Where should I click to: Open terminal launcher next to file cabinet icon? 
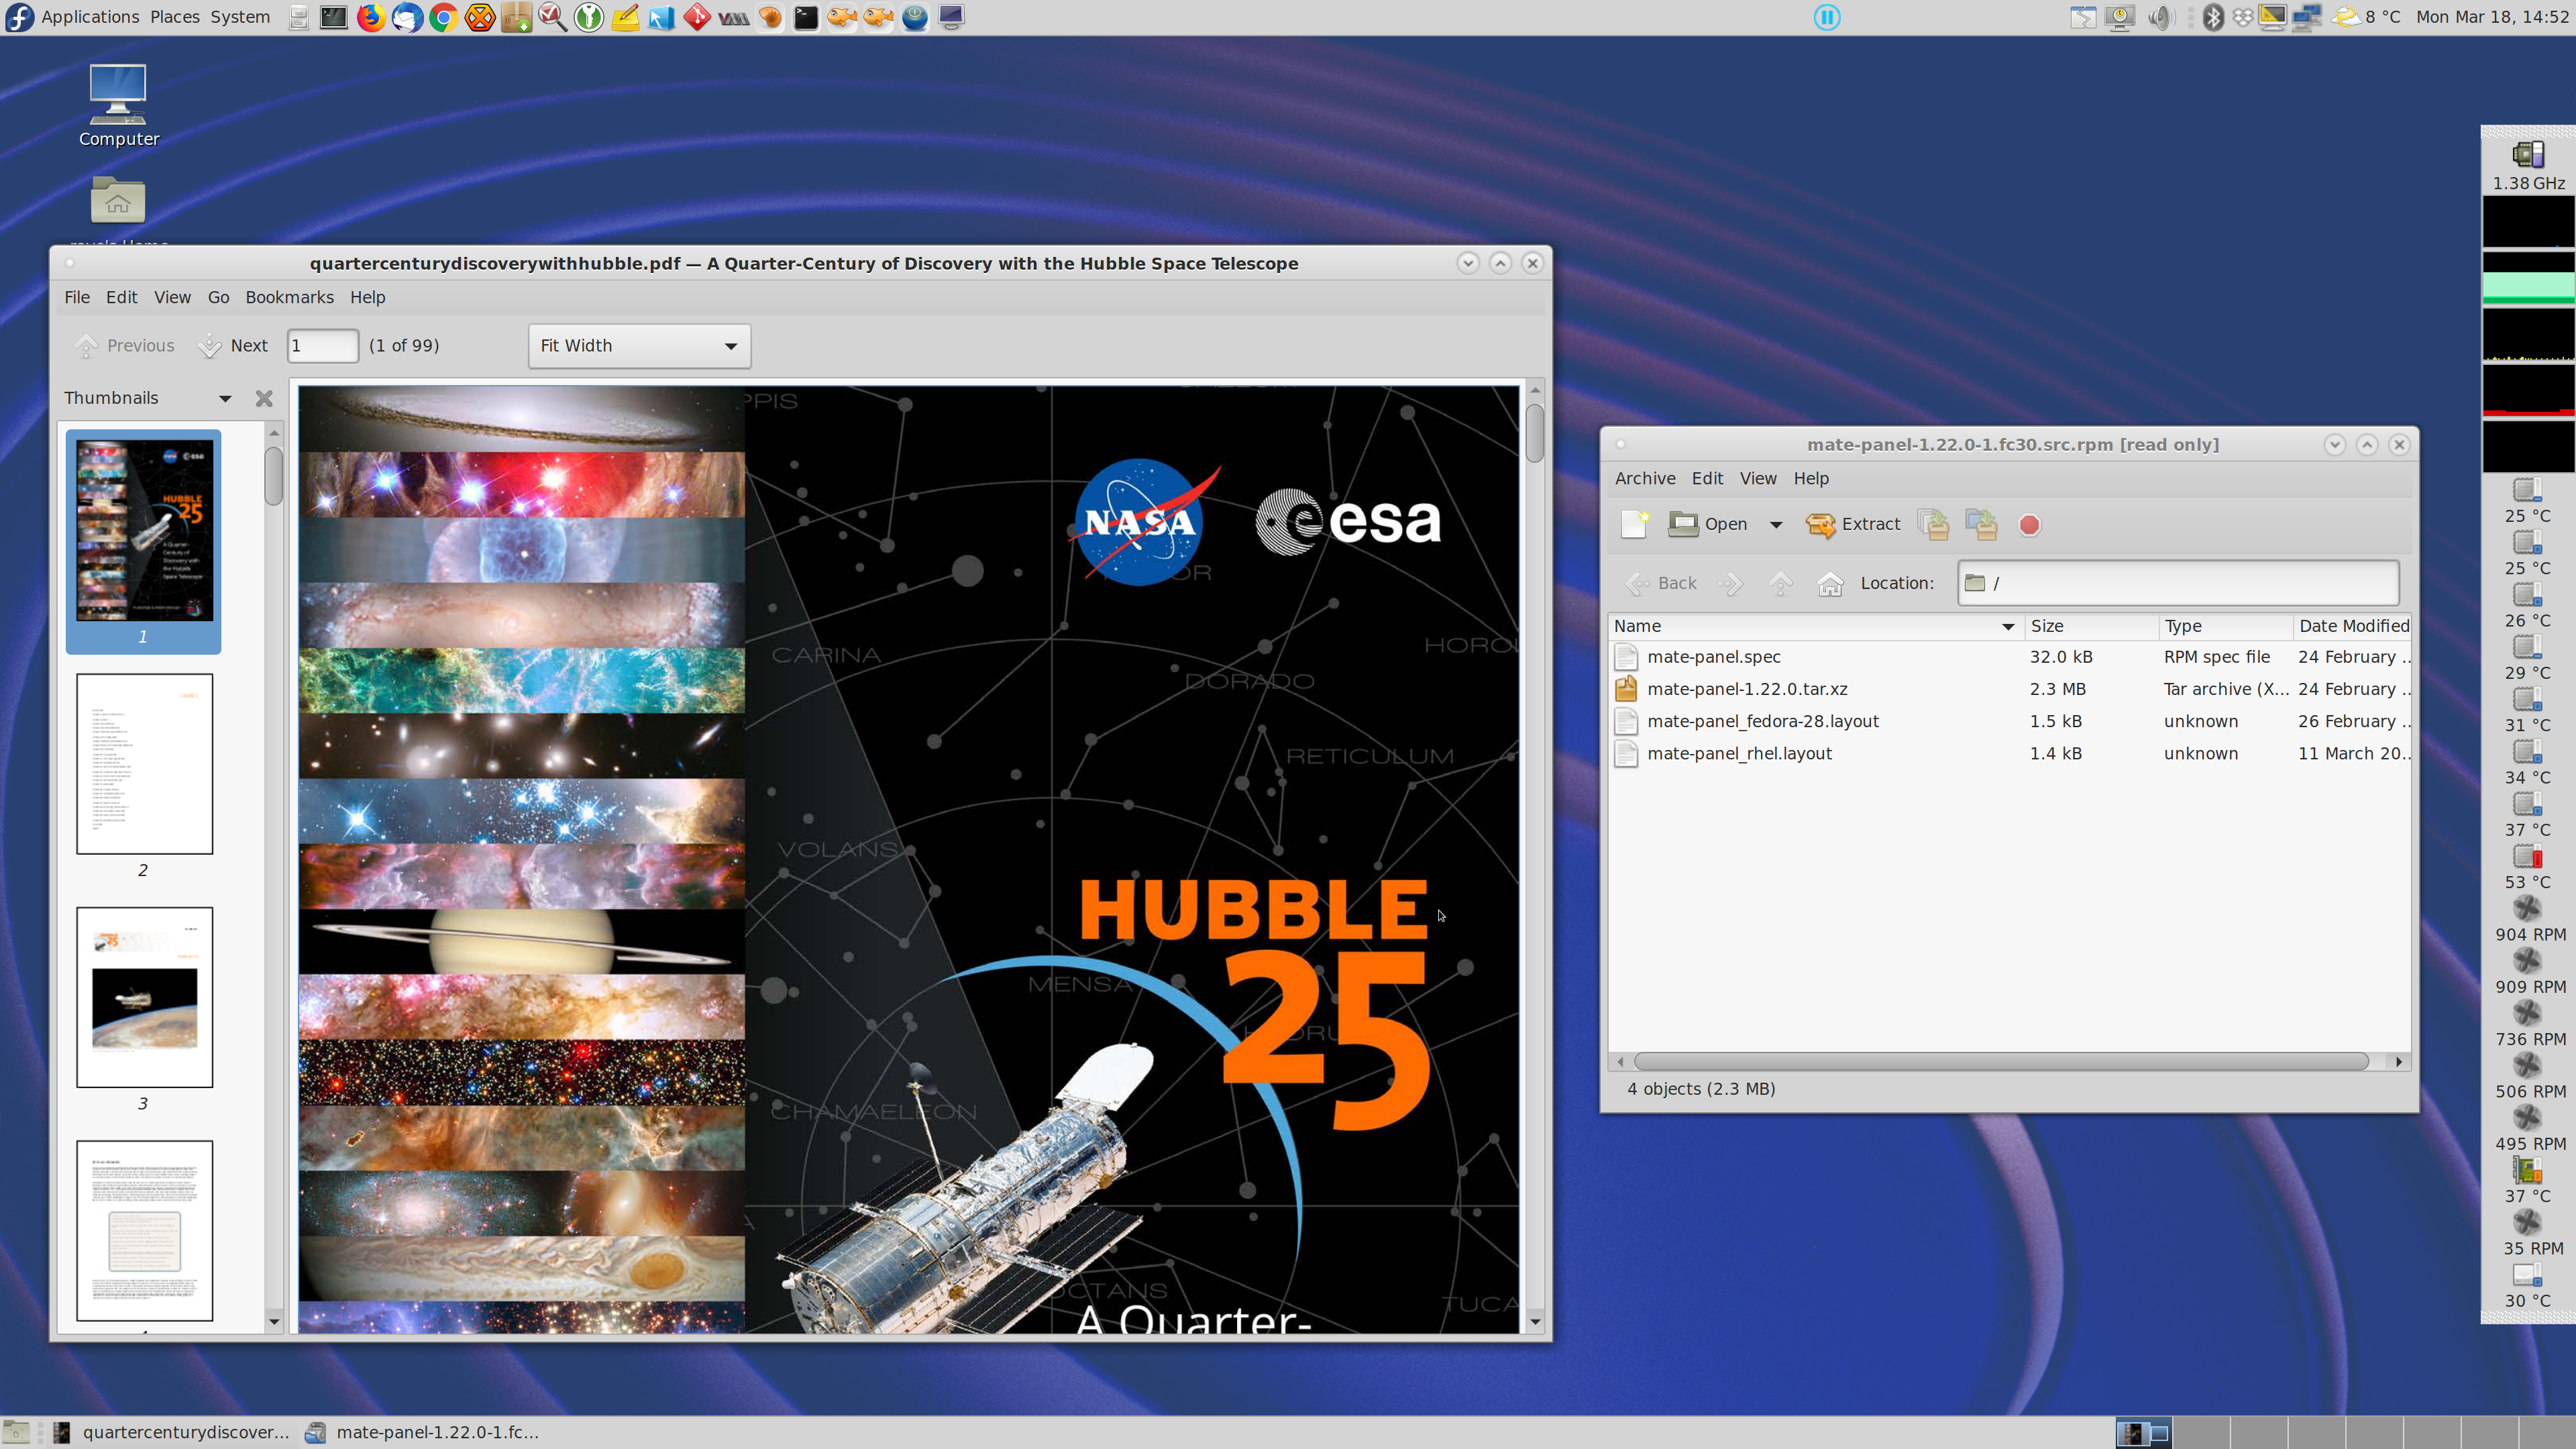pyautogui.click(x=334, y=17)
